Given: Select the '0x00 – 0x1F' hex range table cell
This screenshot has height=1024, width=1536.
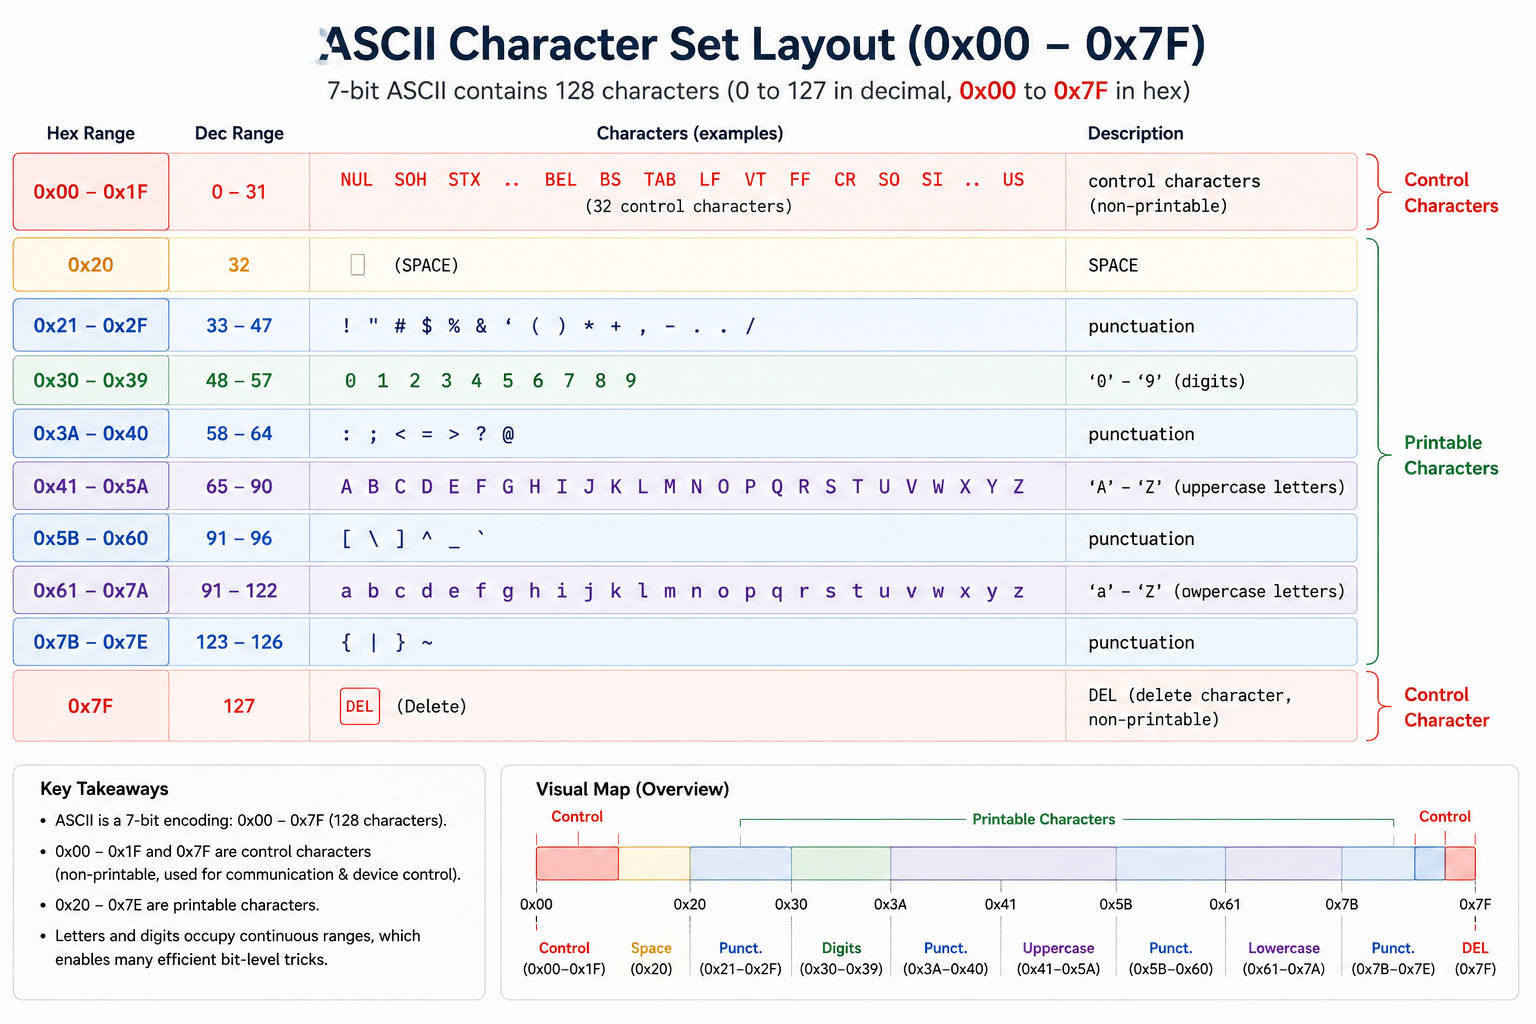Looking at the screenshot, I should tap(91, 192).
